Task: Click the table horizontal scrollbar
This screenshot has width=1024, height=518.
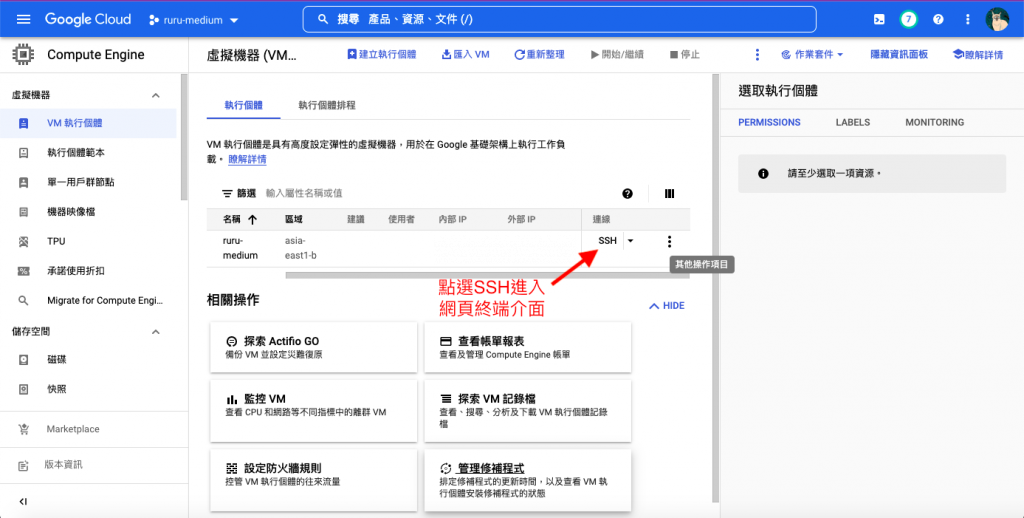Action: point(487,276)
